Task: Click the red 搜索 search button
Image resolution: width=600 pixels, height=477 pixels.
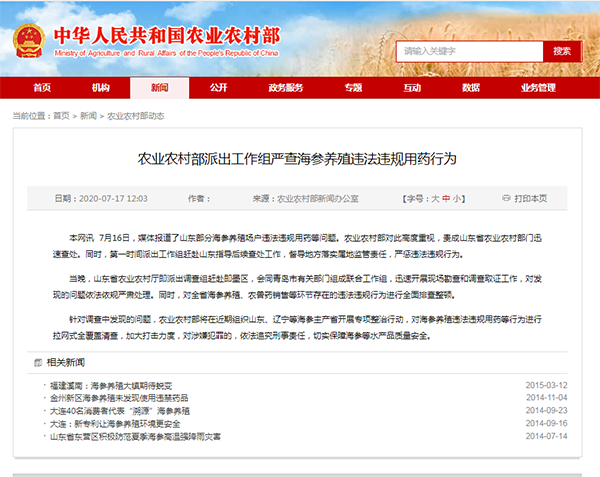Action: click(562, 51)
